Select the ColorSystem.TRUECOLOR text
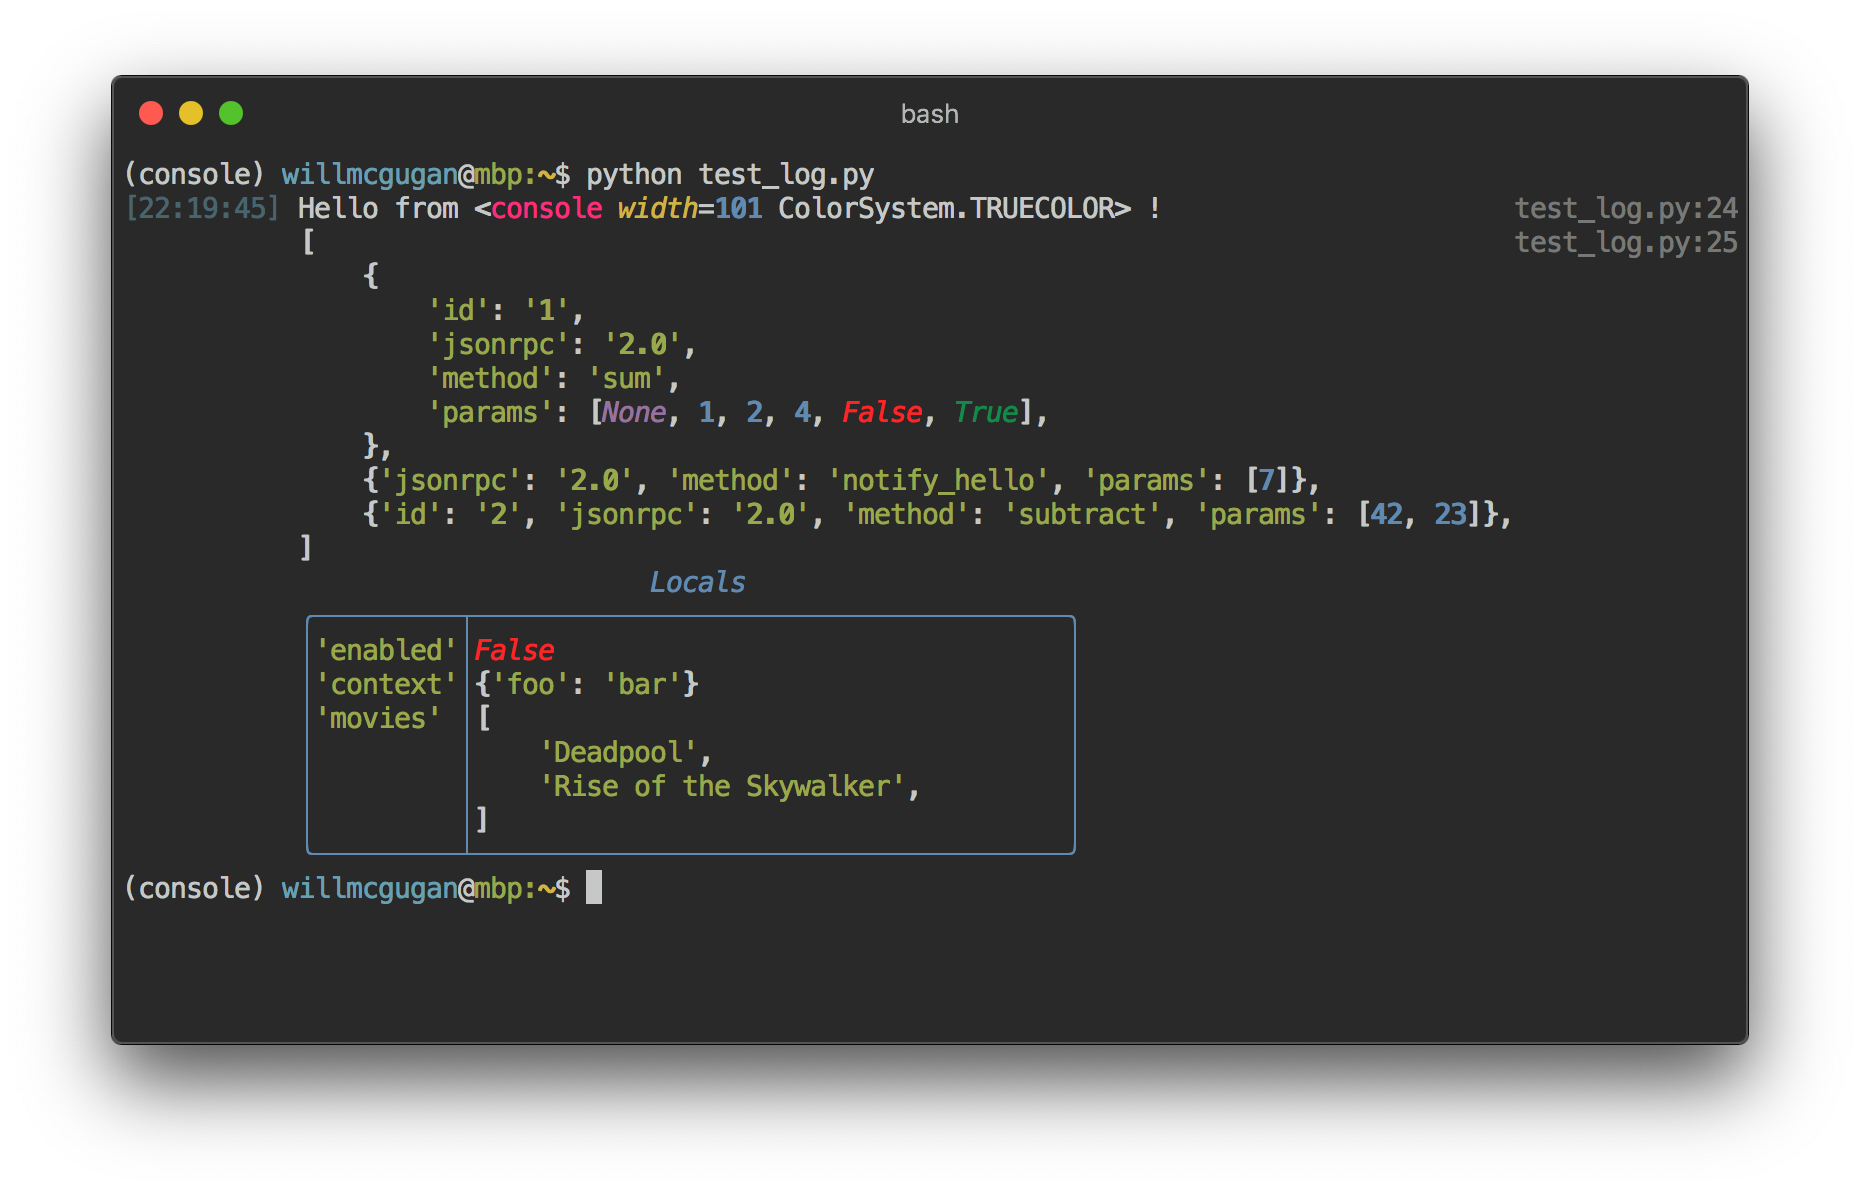This screenshot has height=1192, width=1860. point(946,209)
